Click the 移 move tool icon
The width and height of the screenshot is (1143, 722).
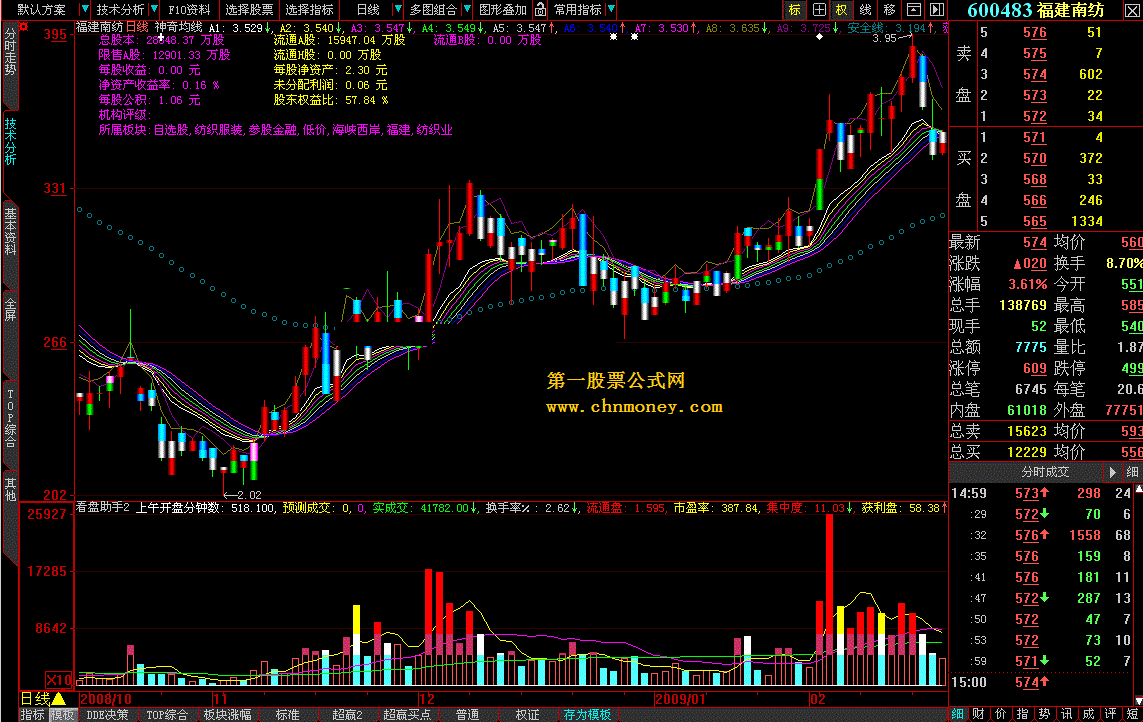(x=889, y=9)
